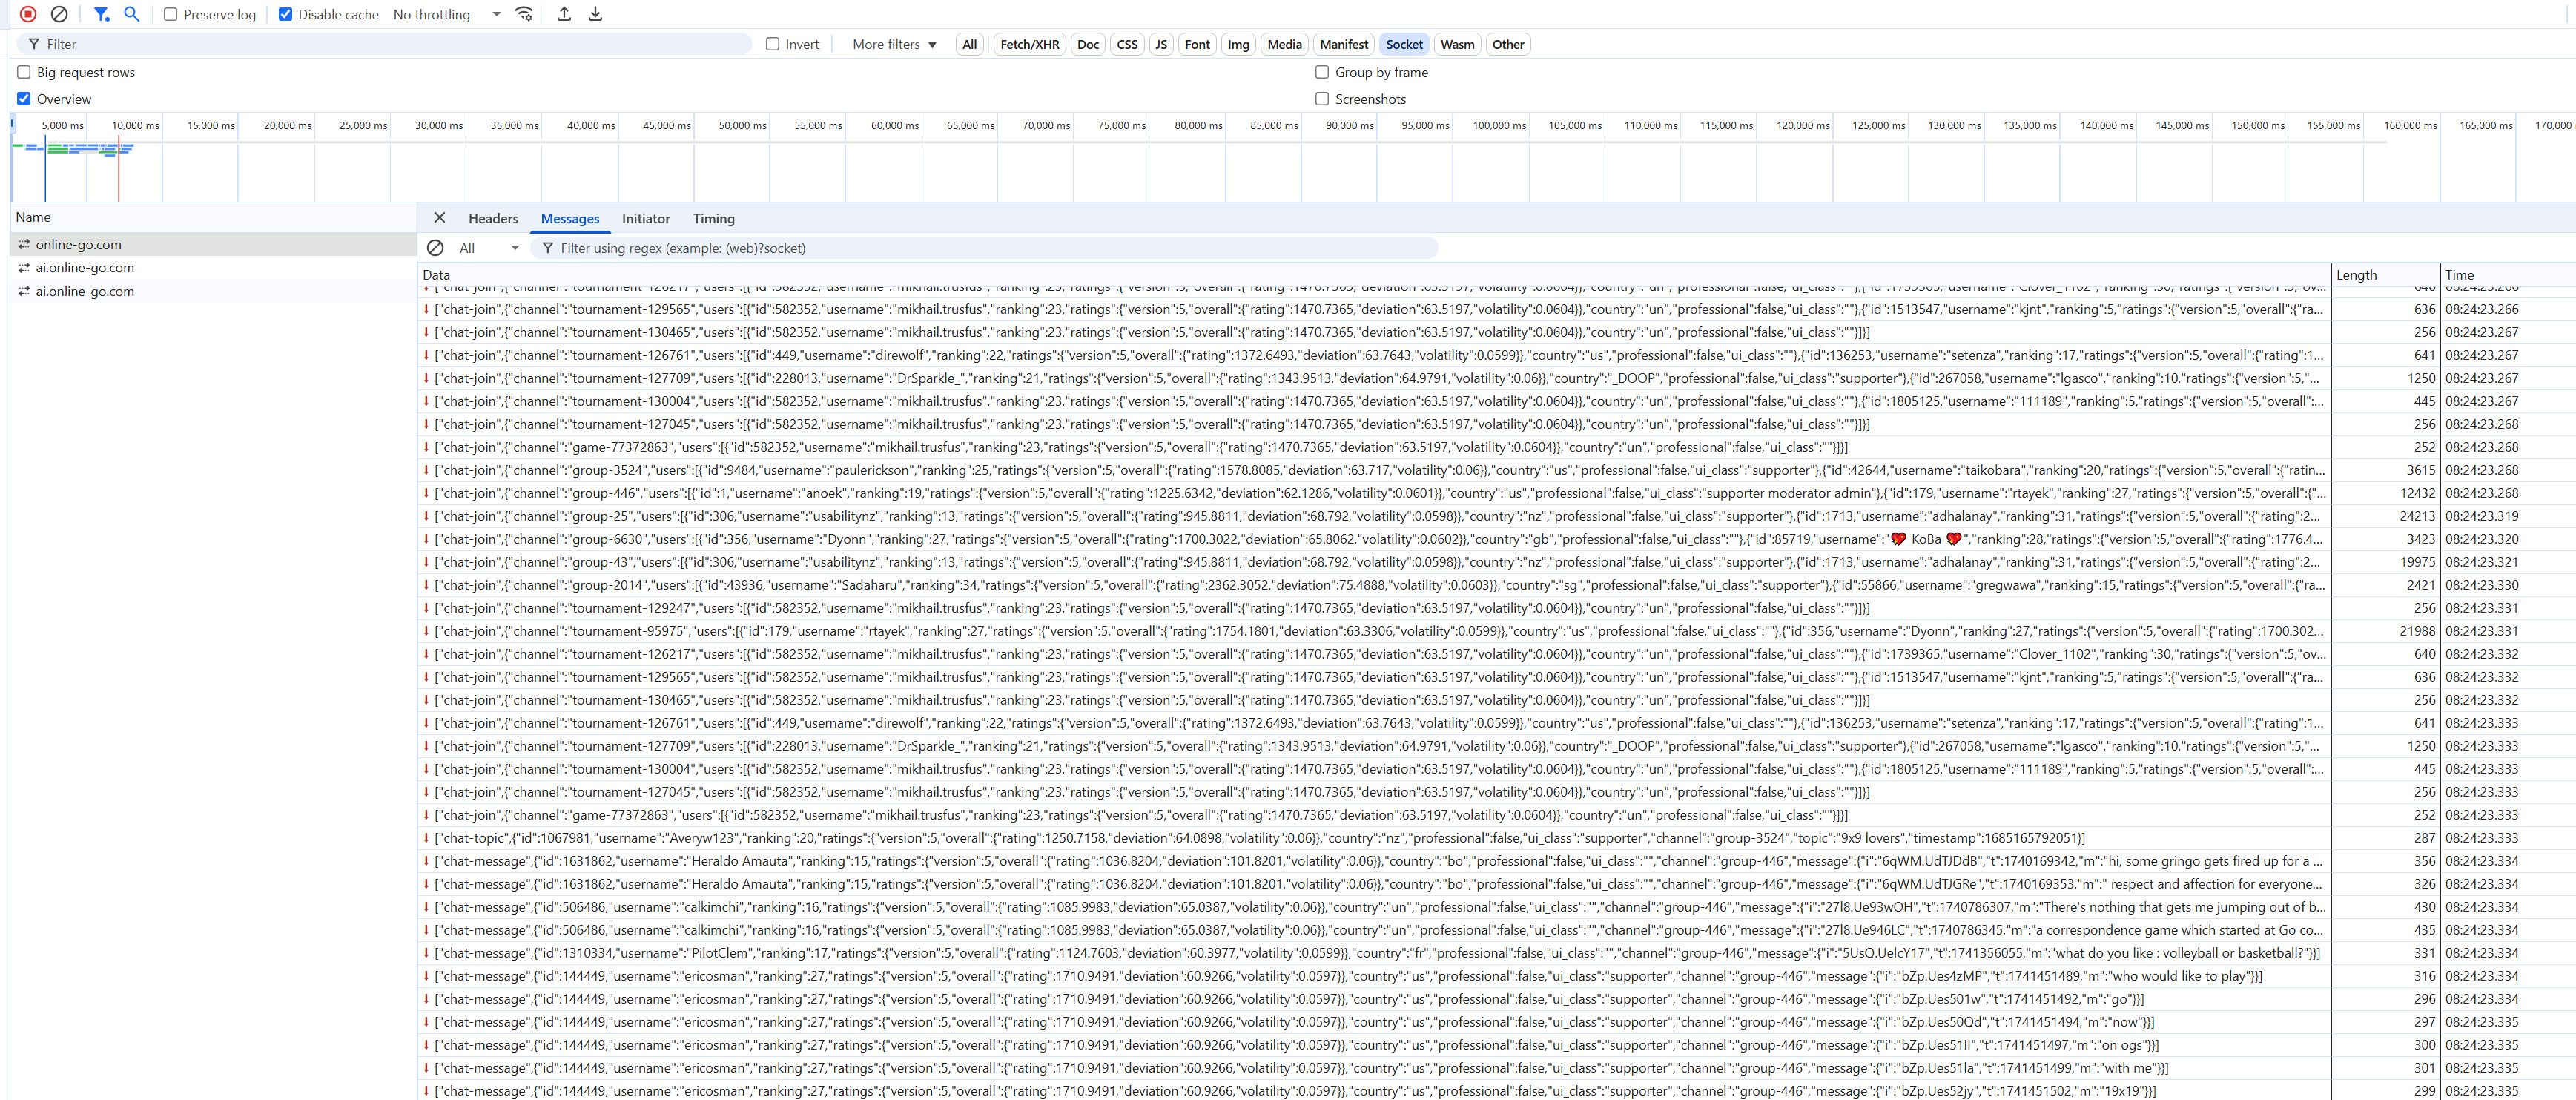Image resolution: width=2576 pixels, height=1100 pixels.
Task: Open the All messages type dropdown
Action: click(x=489, y=248)
